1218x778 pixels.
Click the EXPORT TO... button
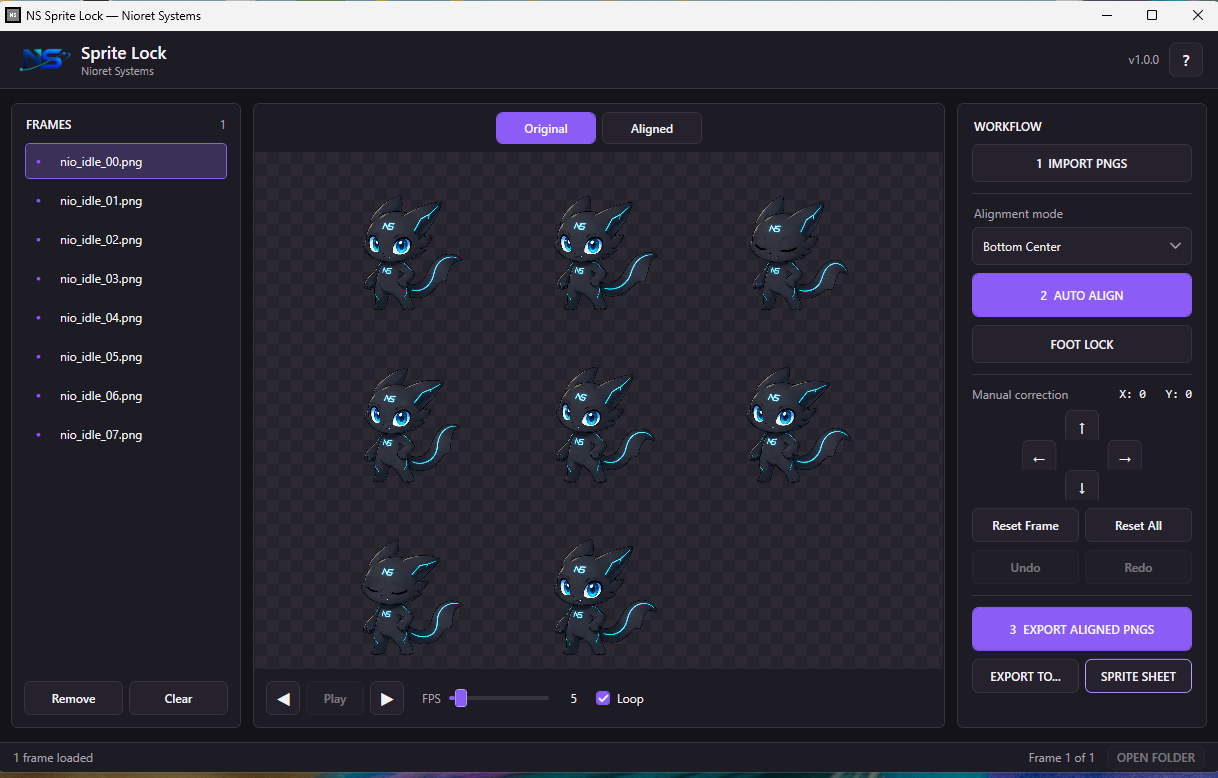coord(1025,676)
